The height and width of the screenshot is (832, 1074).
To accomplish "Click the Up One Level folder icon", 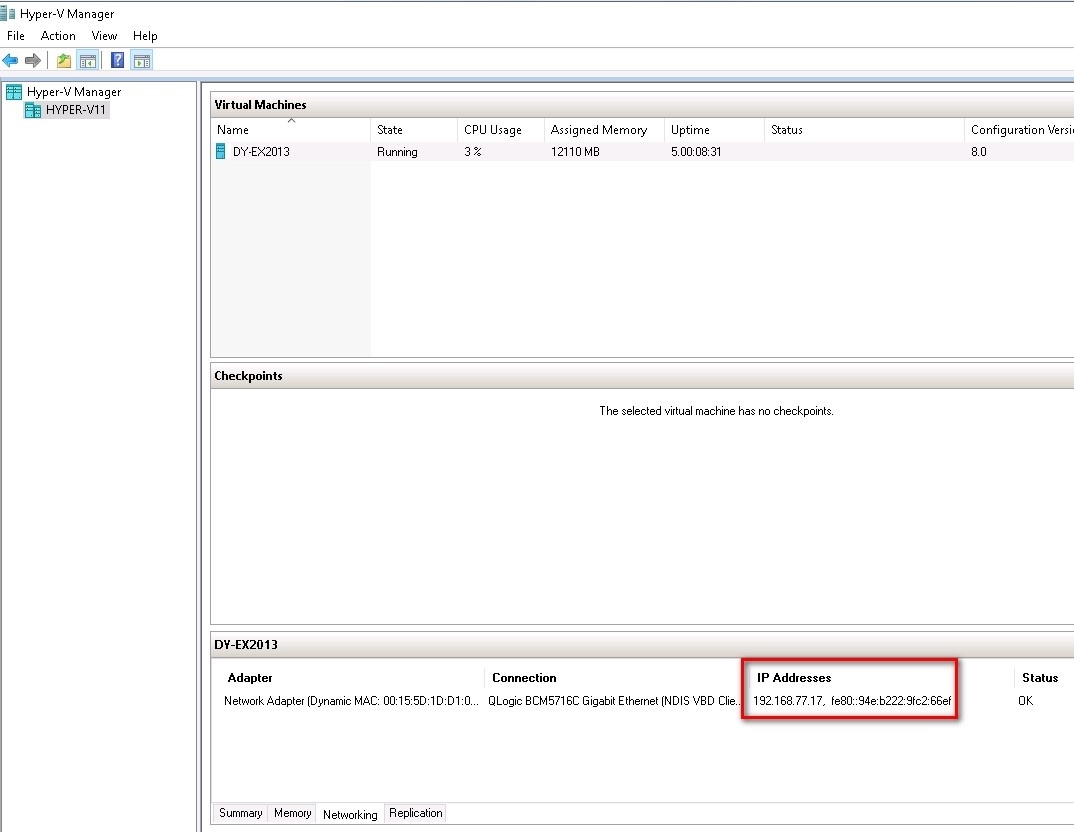I will [x=64, y=61].
